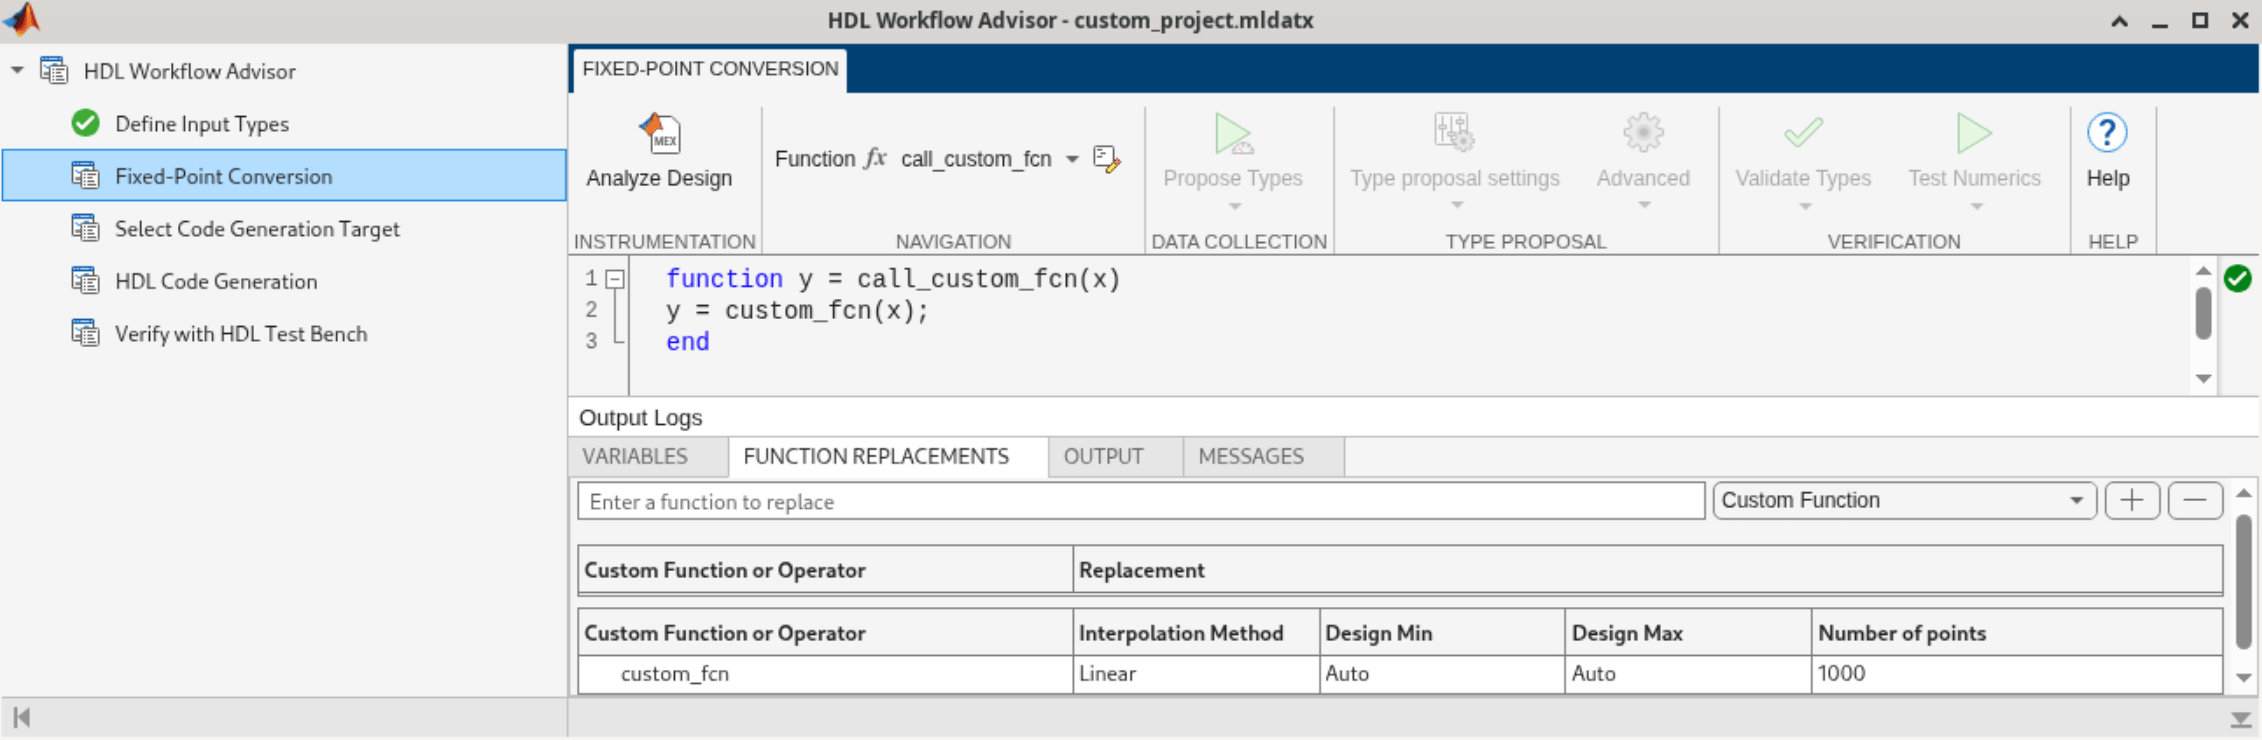Screen dimensions: 2262x740
Task: Click the collapse-panel arrow icon at bottom right
Action: (2241, 719)
